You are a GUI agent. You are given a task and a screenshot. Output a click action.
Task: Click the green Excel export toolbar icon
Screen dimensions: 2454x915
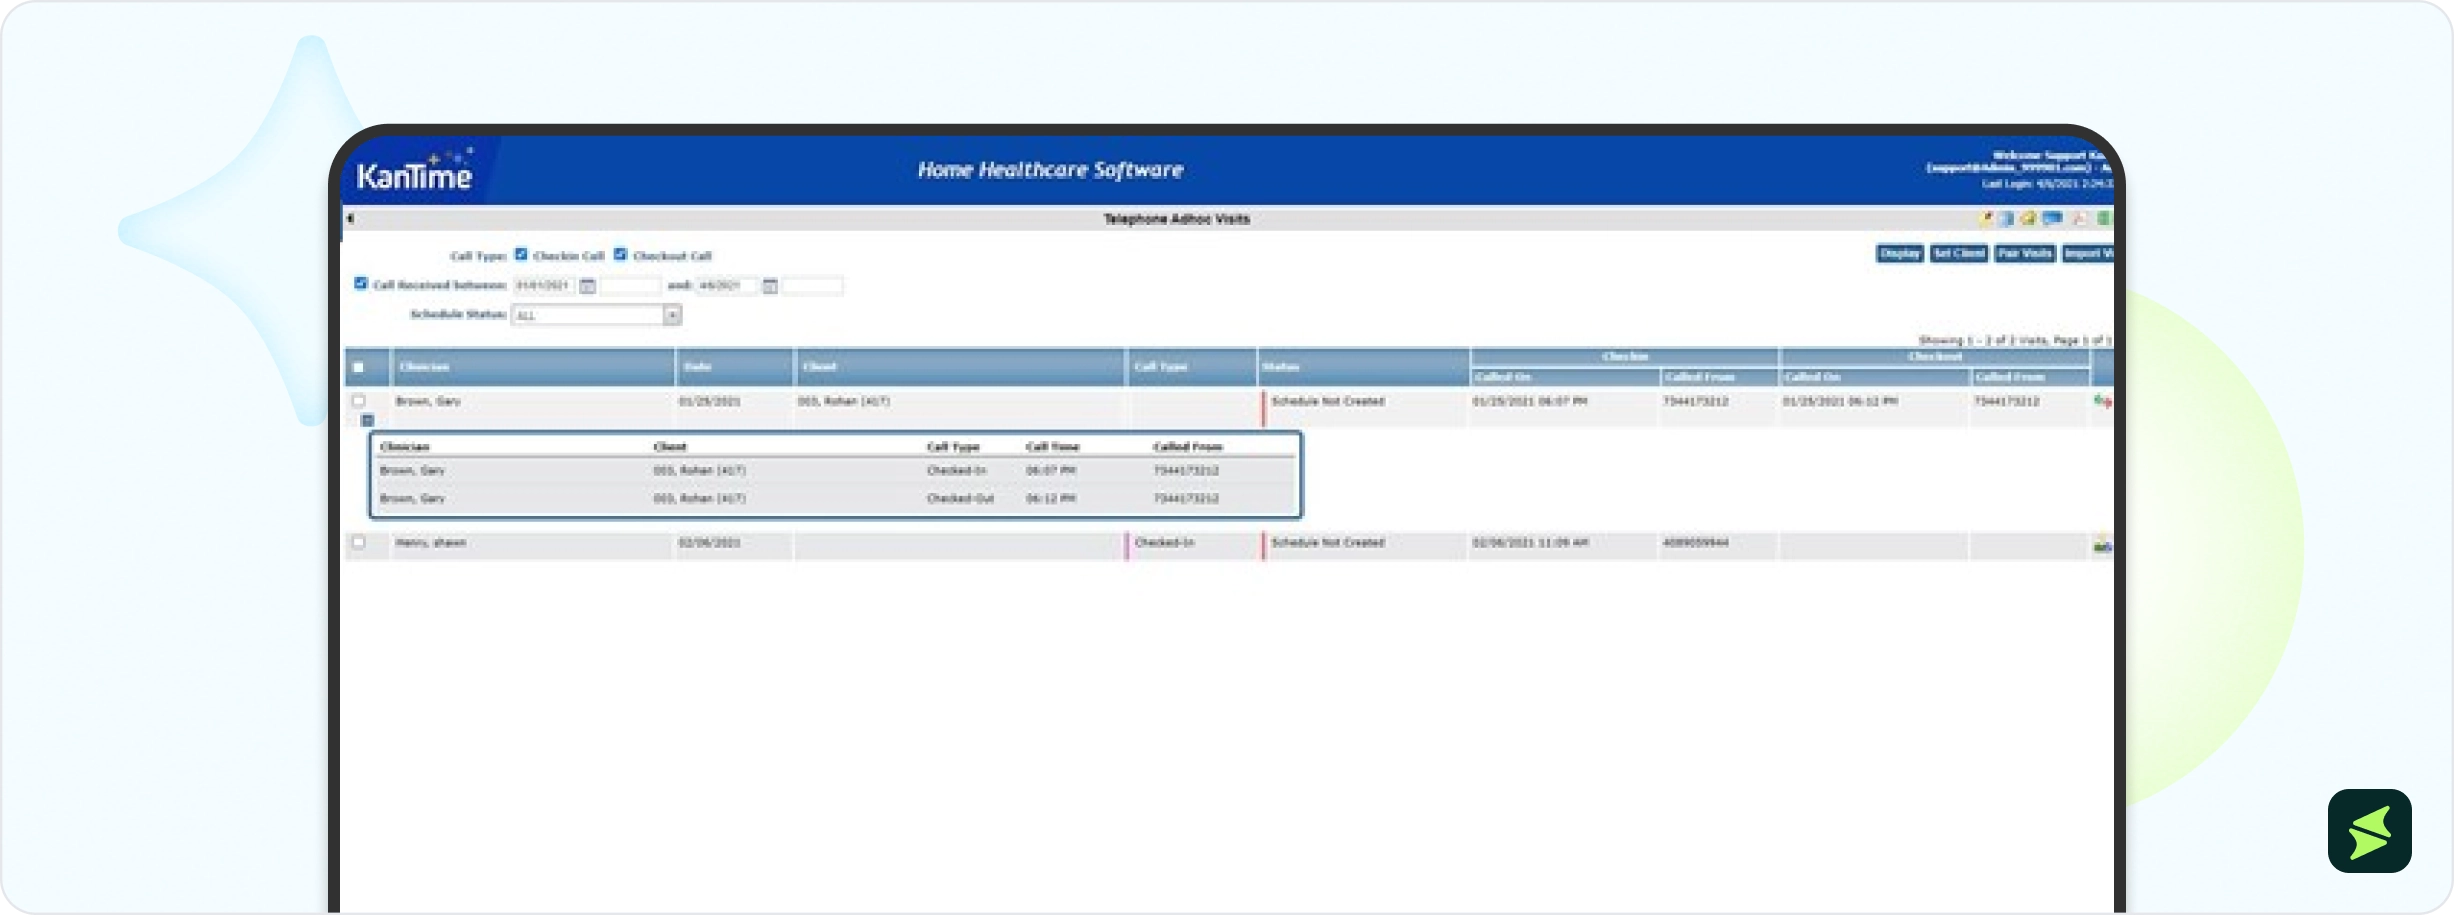point(2103,218)
